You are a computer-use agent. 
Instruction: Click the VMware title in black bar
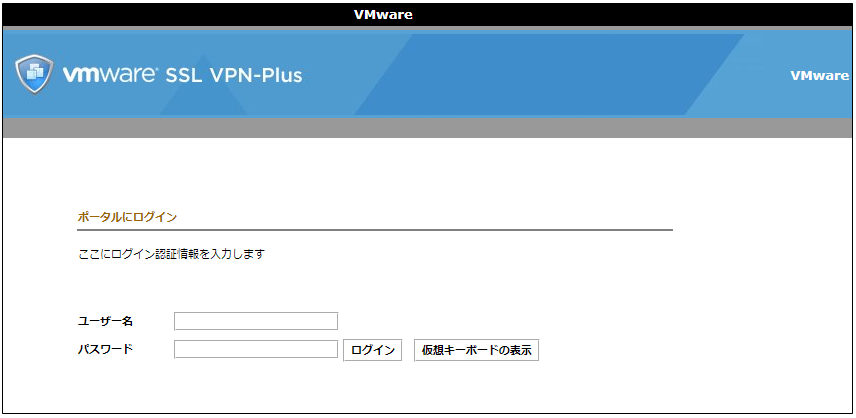point(383,15)
